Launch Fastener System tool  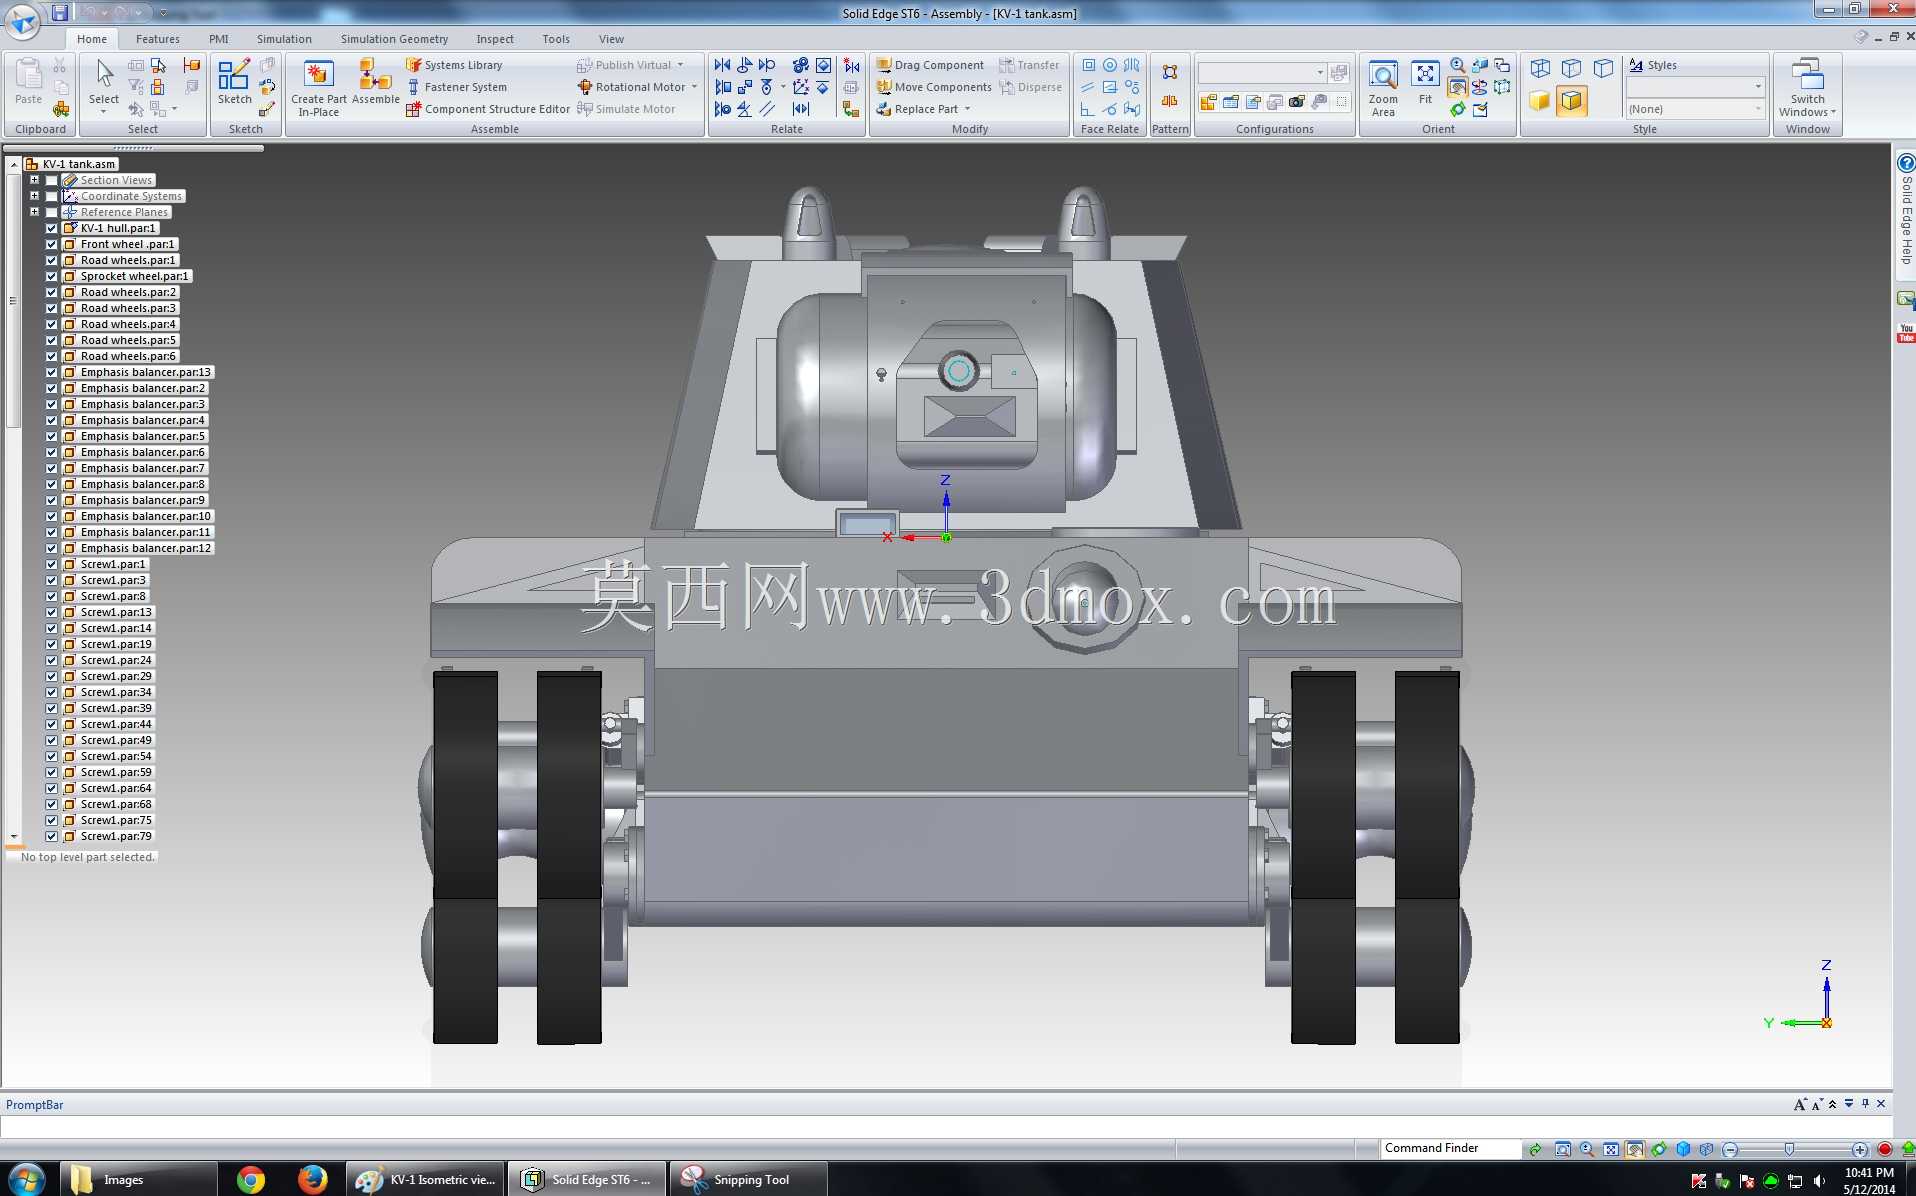point(456,87)
